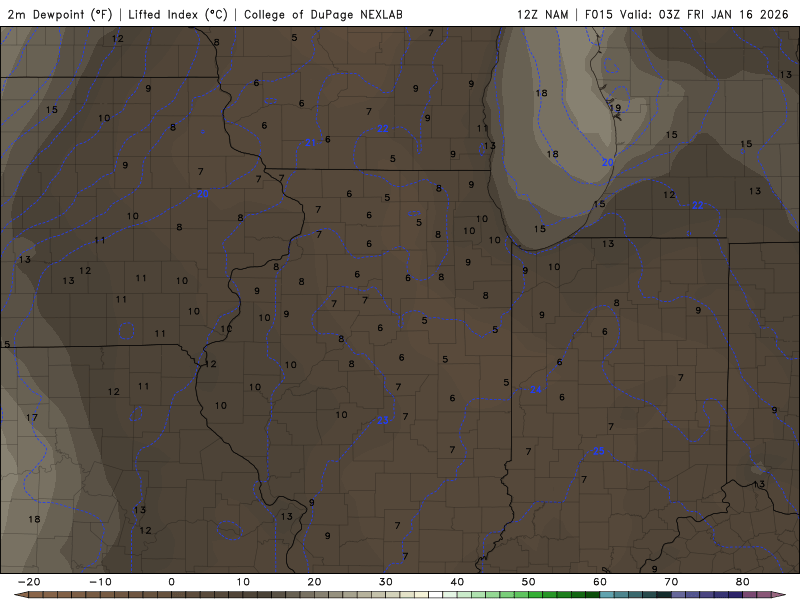
Task: Click the "70" colorbar scale label
Action: pyautogui.click(x=671, y=582)
